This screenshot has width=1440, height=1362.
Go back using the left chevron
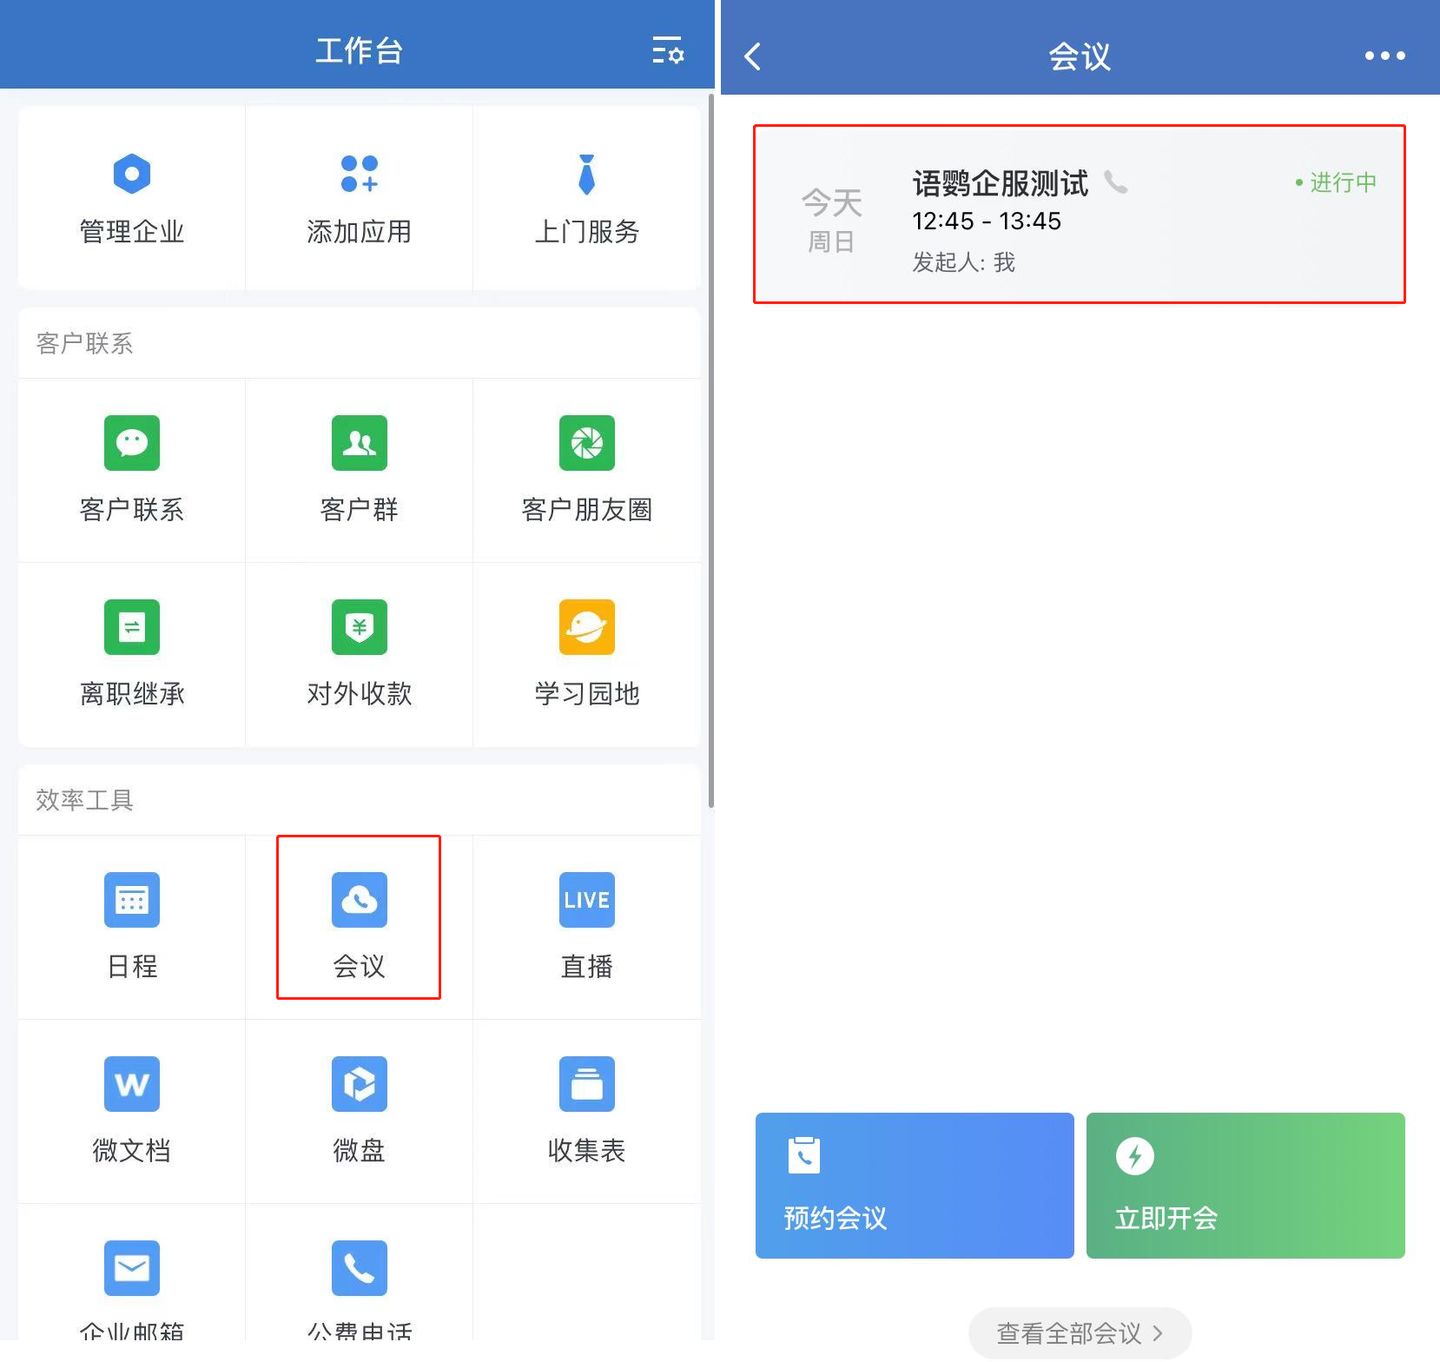point(754,56)
